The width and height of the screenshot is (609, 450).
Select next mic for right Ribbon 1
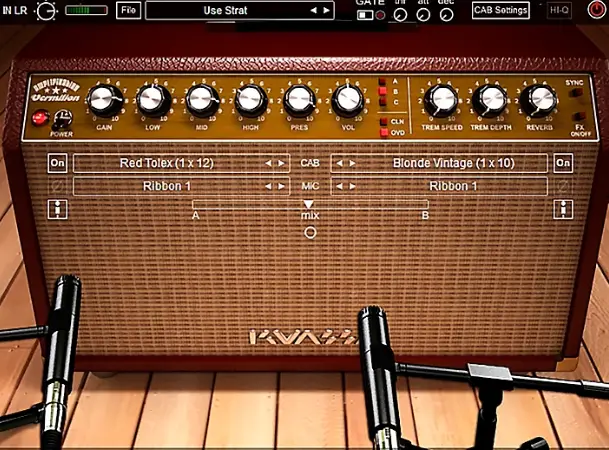pyautogui.click(x=352, y=186)
